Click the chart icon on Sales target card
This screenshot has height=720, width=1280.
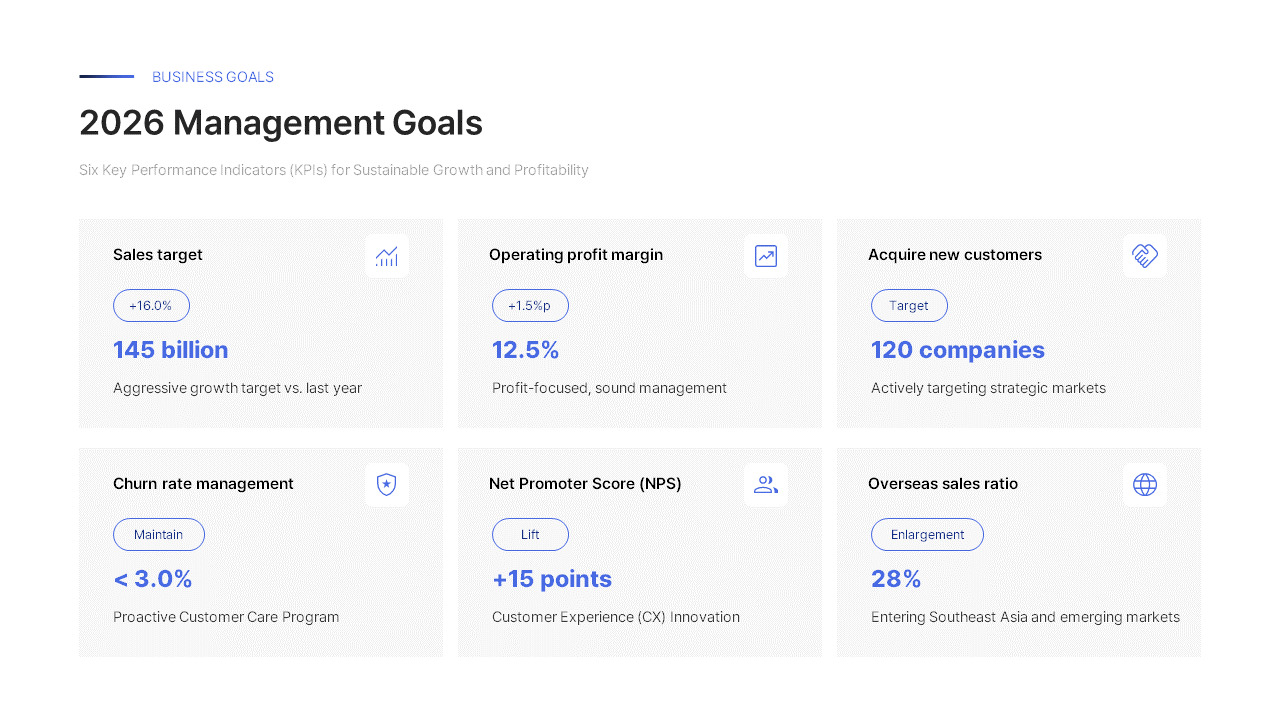coord(387,256)
